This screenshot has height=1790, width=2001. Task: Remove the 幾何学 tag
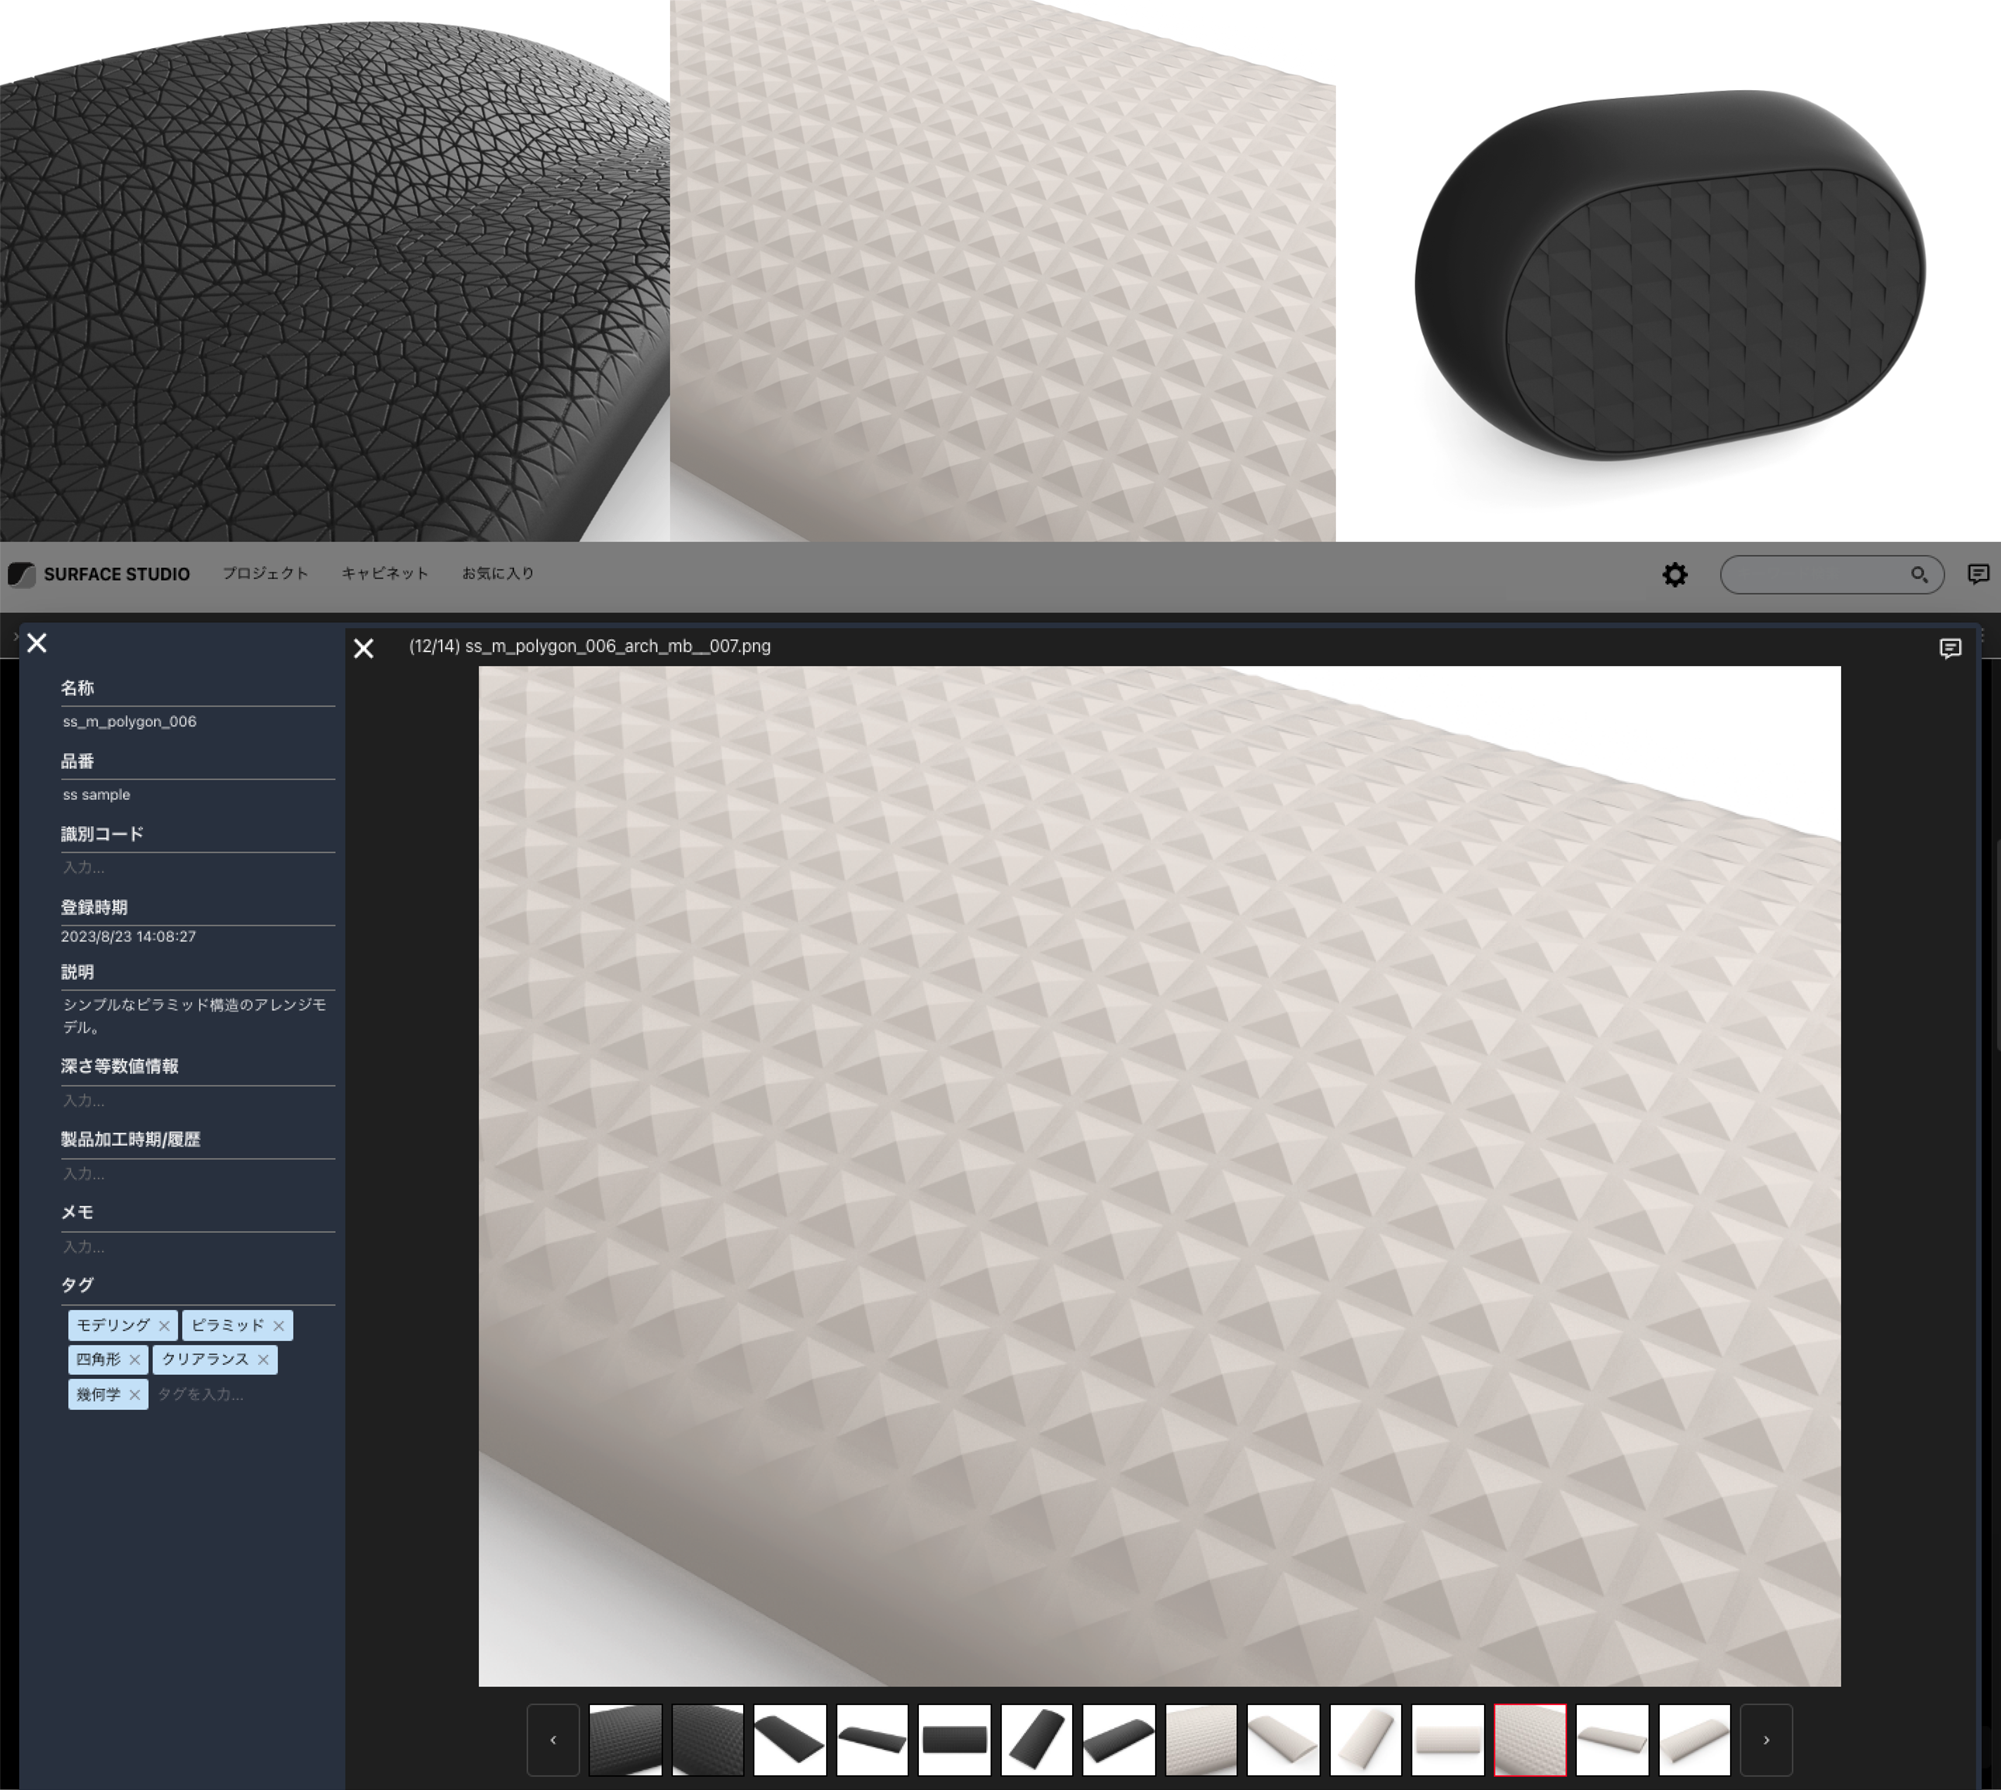pos(134,1395)
